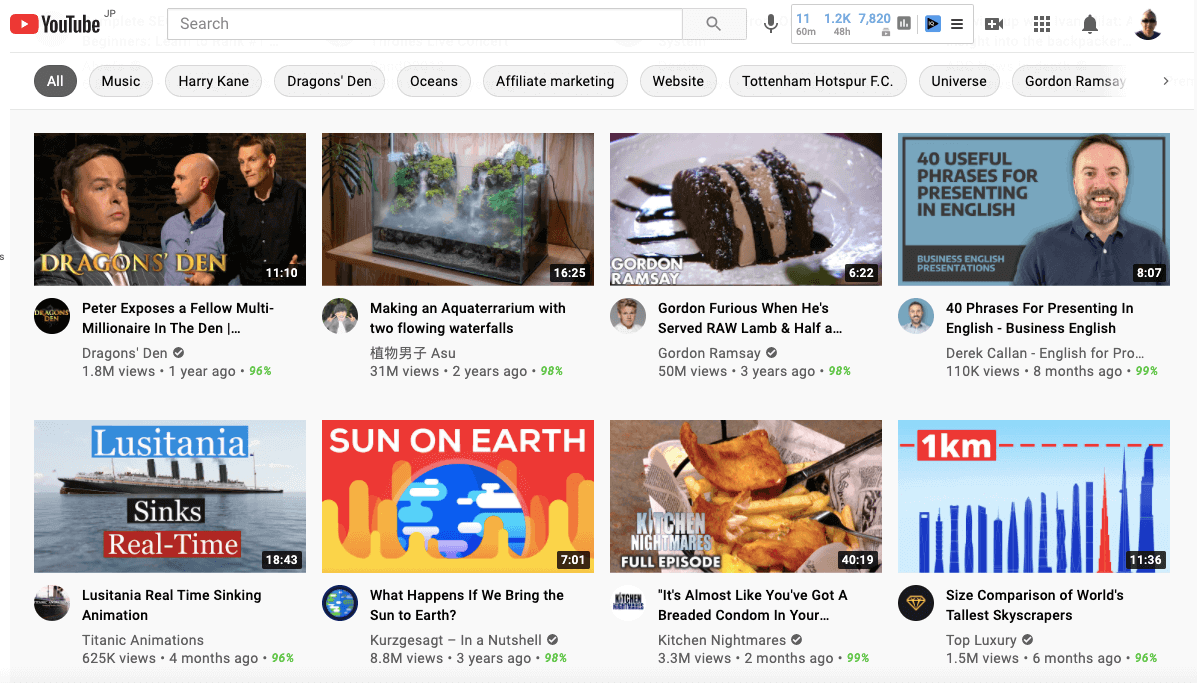Screen dimensions: 1197x683
Task: Click the 7,820 subscriber count
Action: pyautogui.click(x=874, y=18)
